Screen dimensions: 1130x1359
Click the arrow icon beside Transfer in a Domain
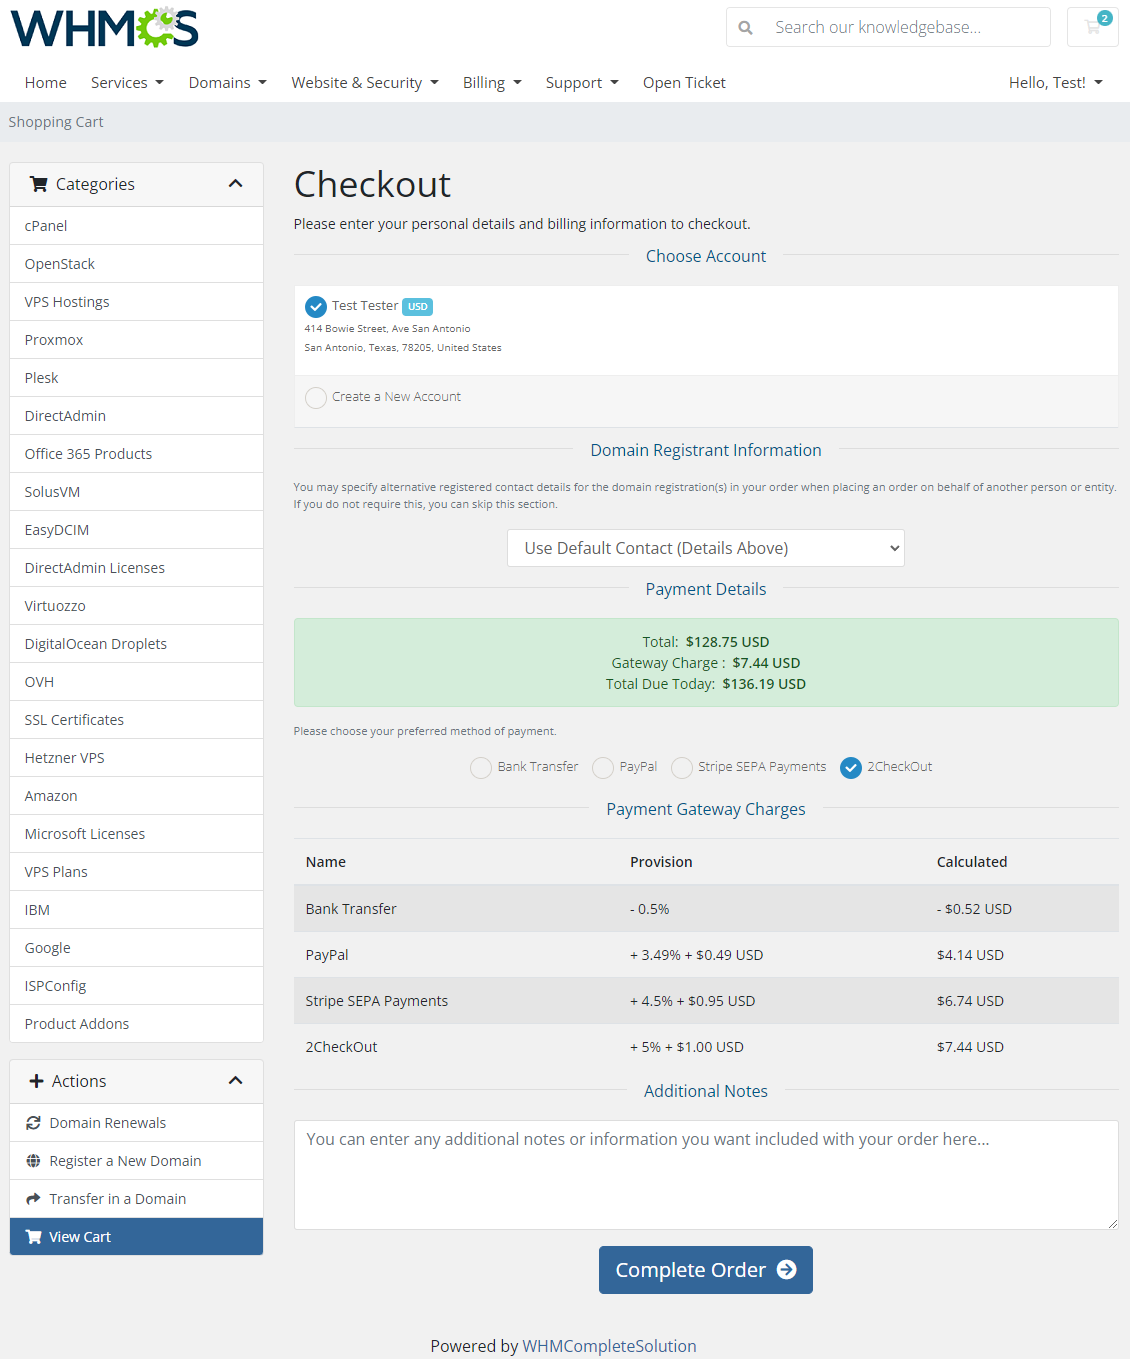(x=33, y=1198)
